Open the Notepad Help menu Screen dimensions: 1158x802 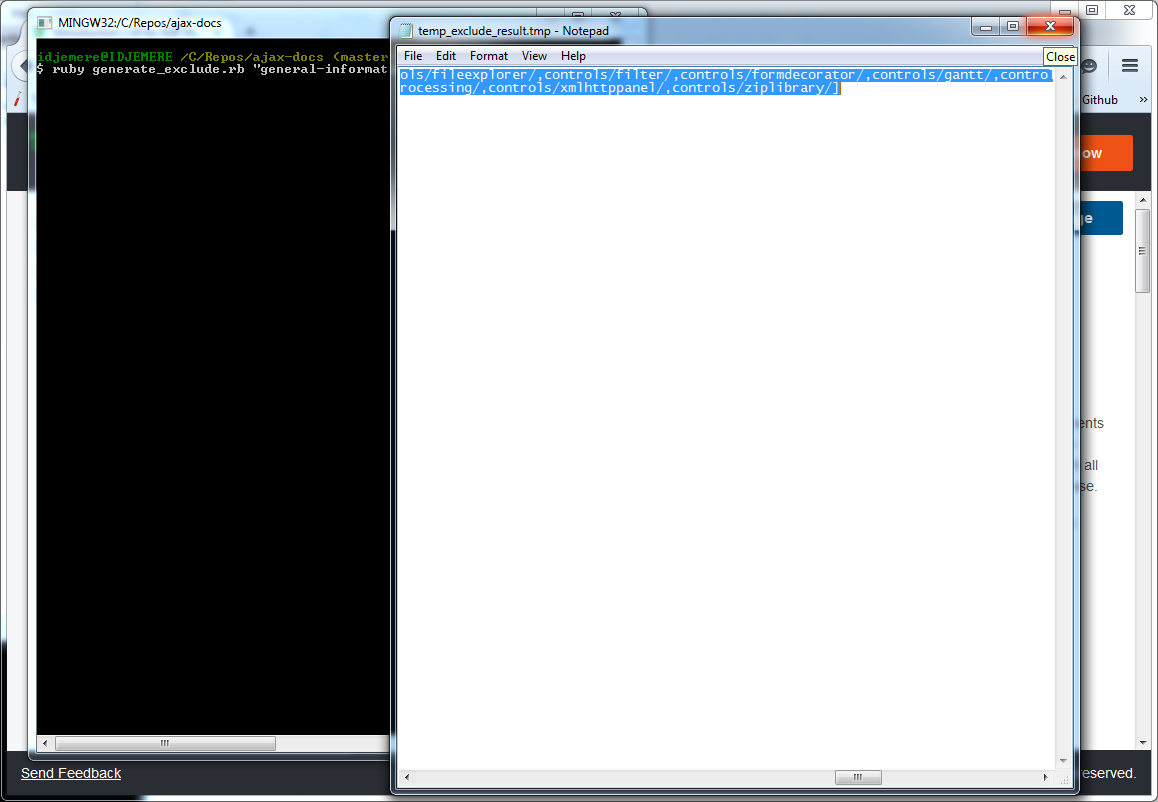coord(573,56)
